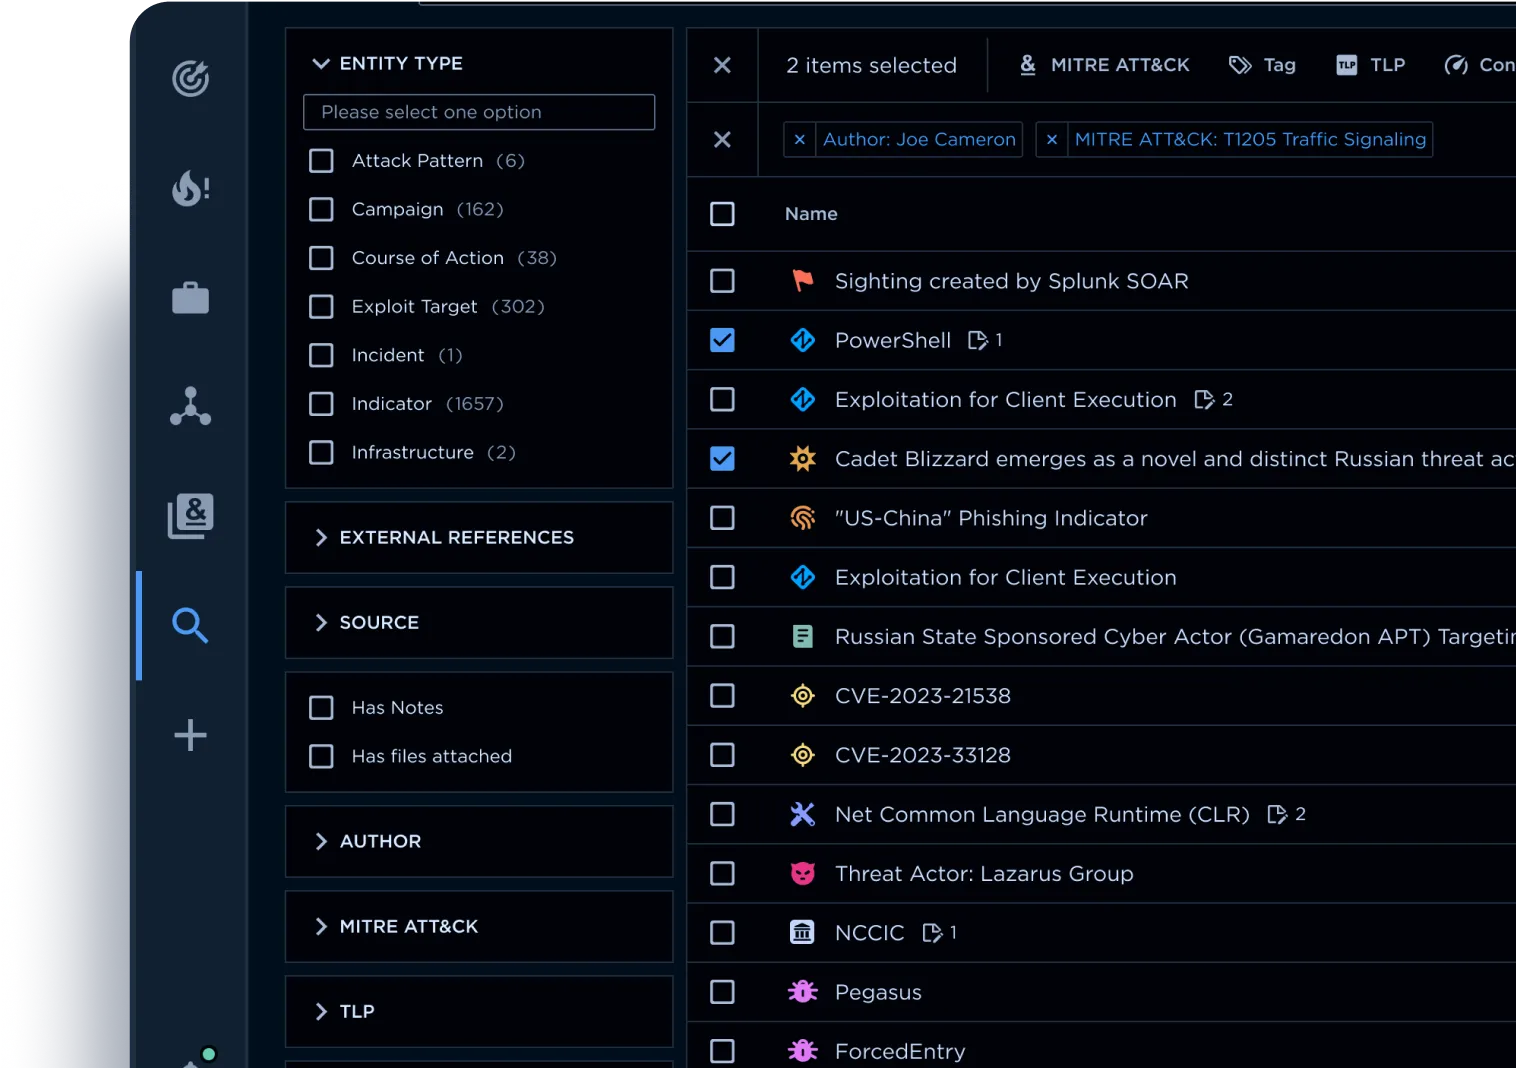The image size is (1516, 1068).
Task: Click the TLP toolbar button
Action: (x=1371, y=65)
